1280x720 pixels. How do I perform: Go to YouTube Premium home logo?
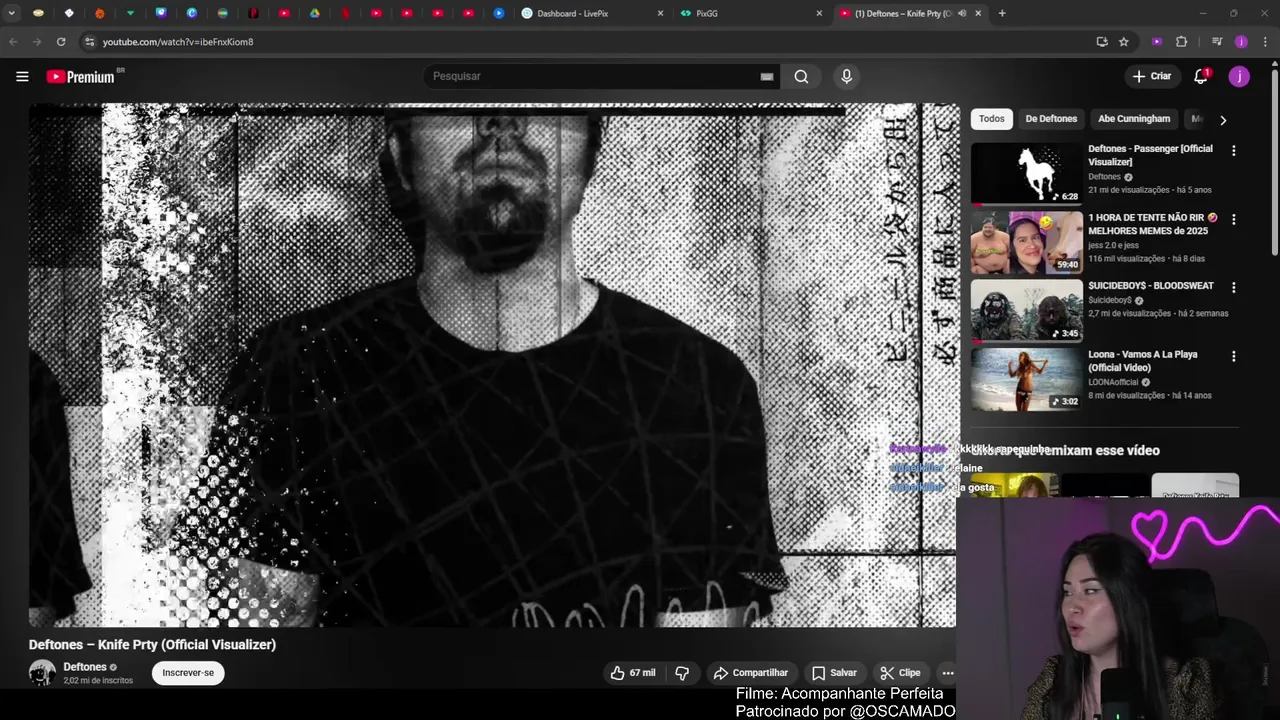pyautogui.click(x=80, y=77)
